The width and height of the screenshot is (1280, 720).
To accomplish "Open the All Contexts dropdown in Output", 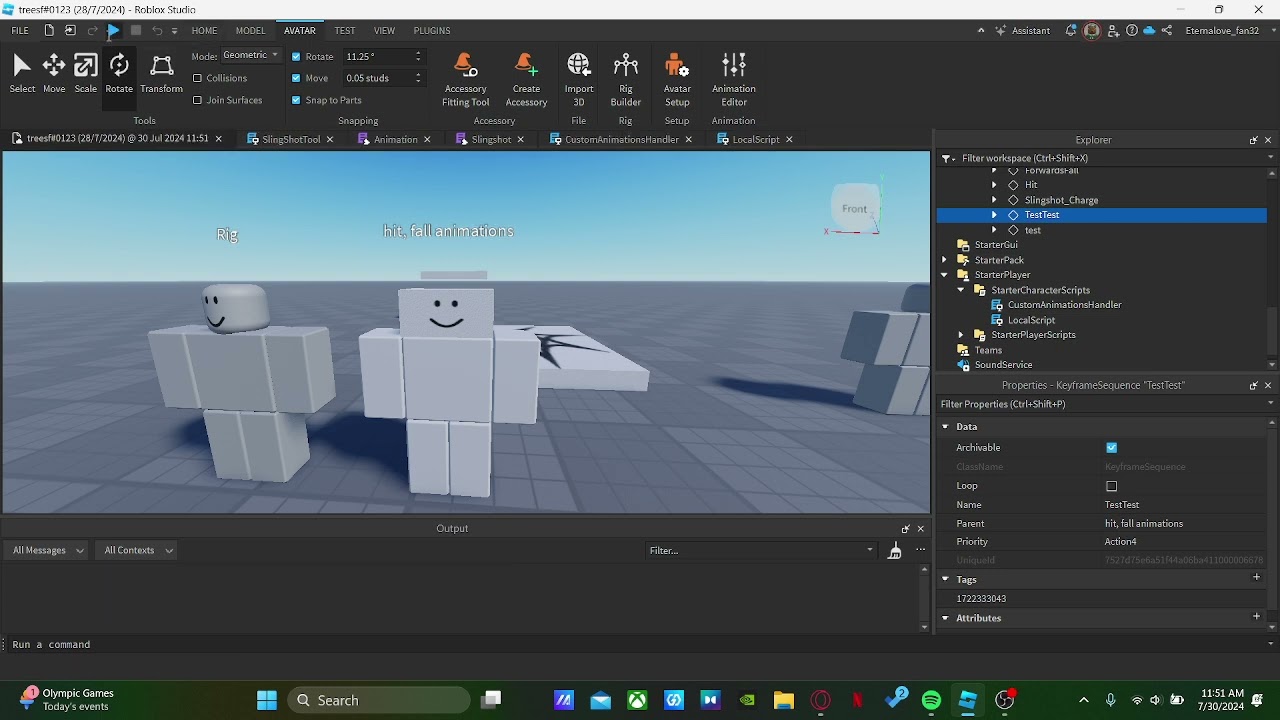I will [136, 550].
